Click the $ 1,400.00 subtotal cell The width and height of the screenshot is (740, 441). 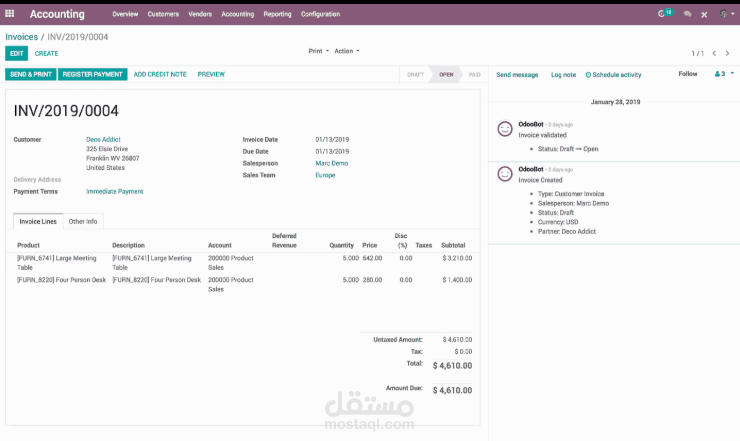pyautogui.click(x=457, y=280)
